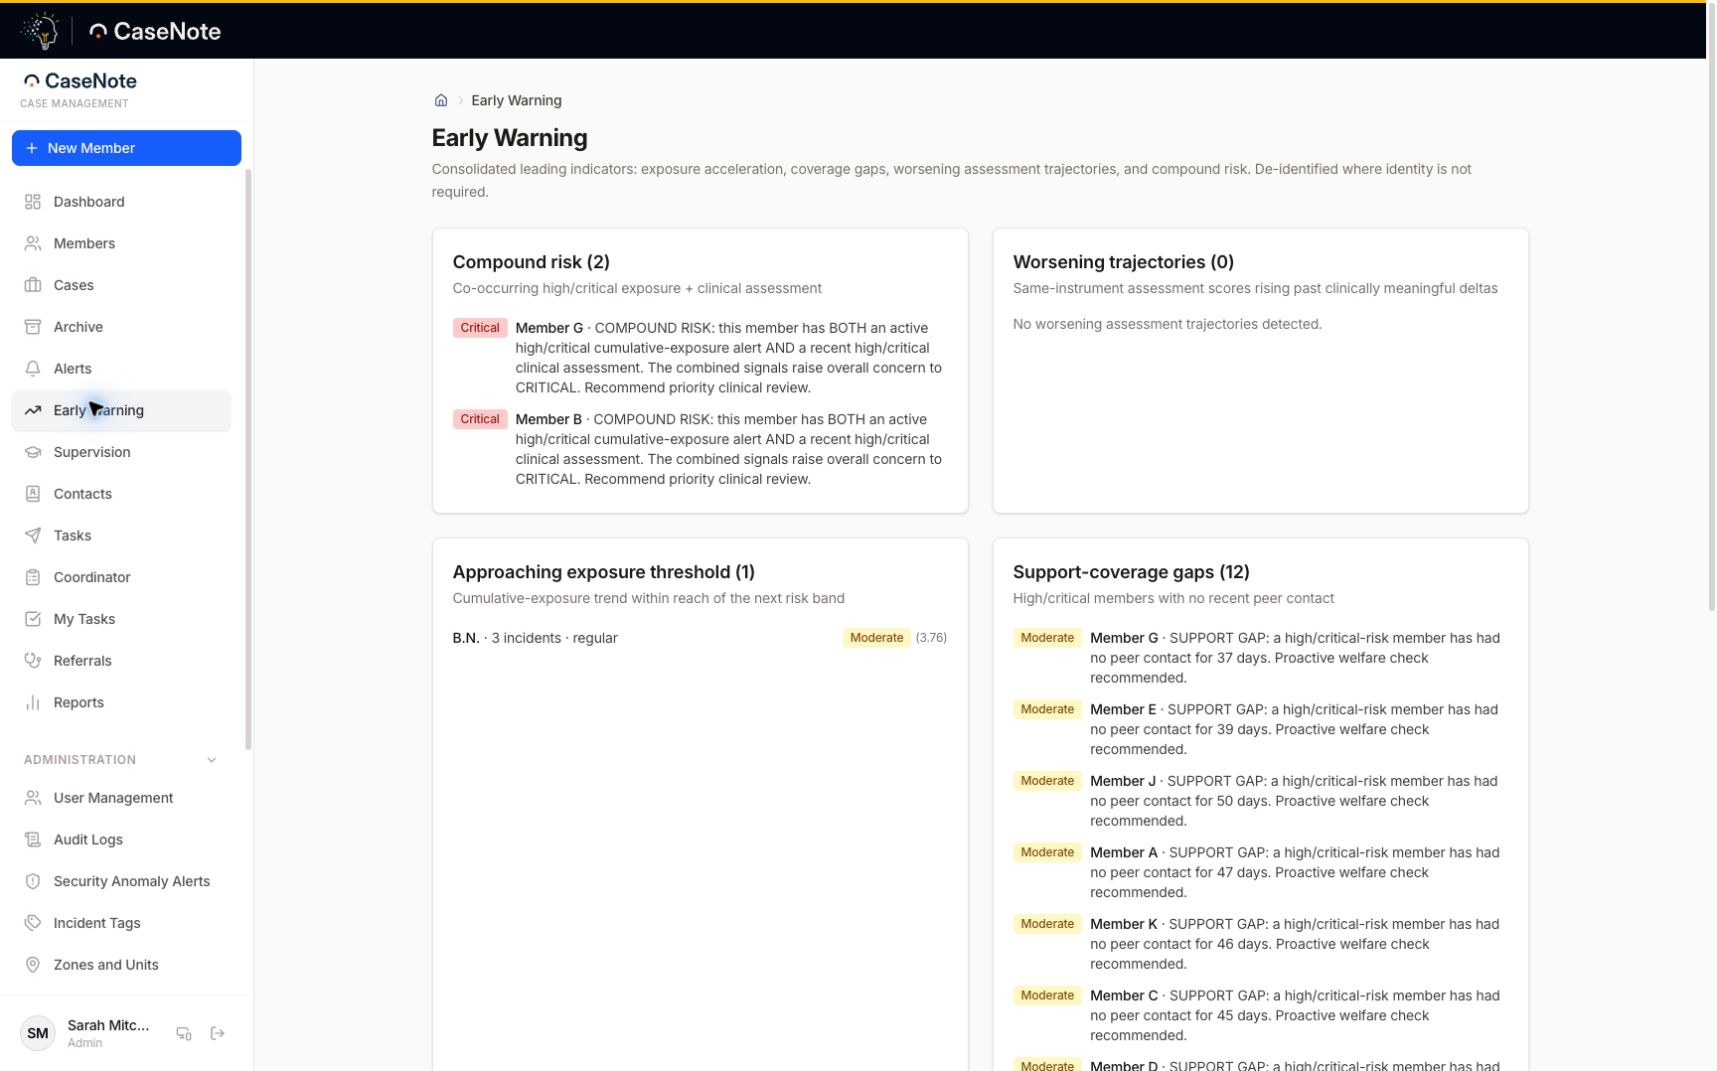Click the Dashboard grid icon
This screenshot has width=1717, height=1071.
pos(33,202)
